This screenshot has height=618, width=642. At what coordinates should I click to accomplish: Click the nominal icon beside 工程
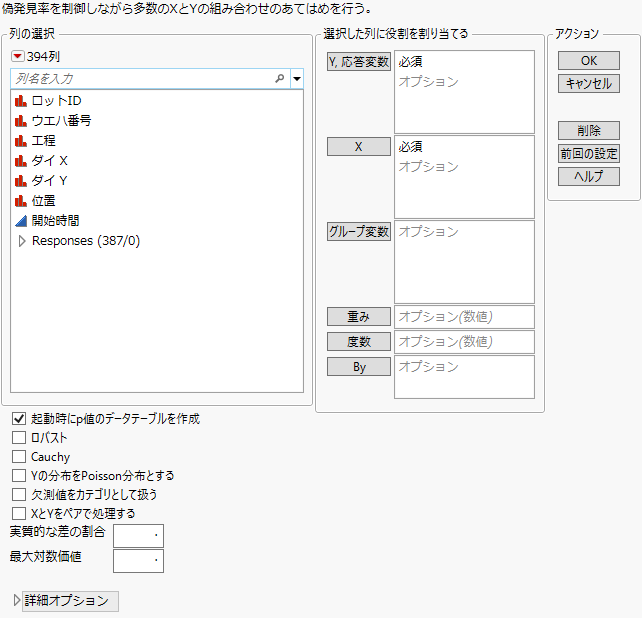(21, 141)
